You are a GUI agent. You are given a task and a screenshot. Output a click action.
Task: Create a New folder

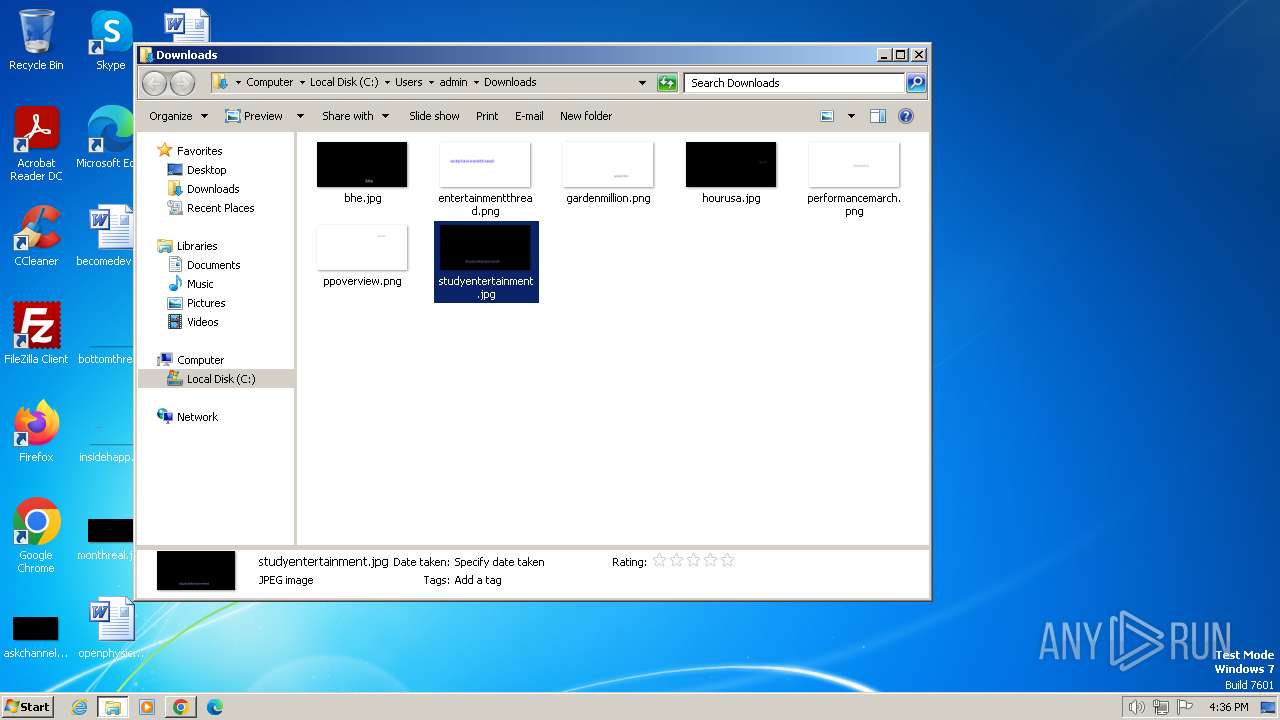pos(586,116)
